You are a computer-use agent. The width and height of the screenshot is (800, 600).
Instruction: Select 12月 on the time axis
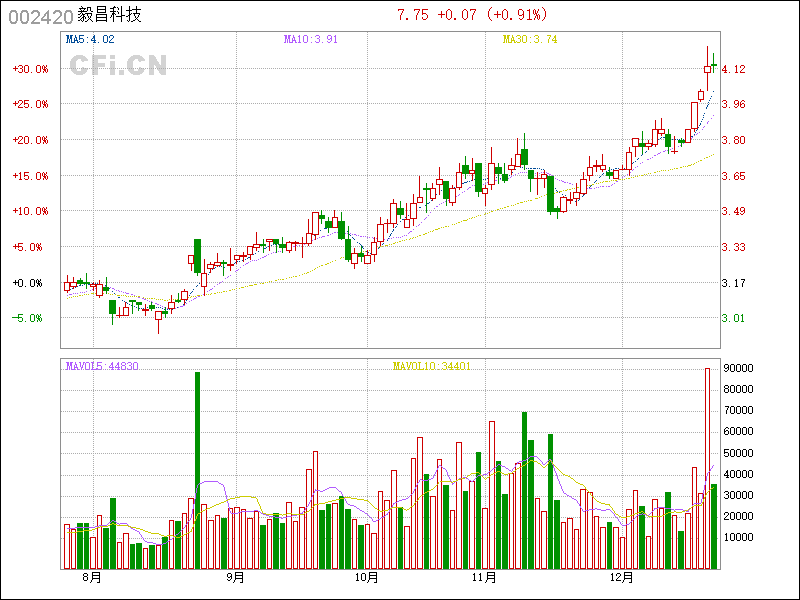tap(622, 577)
